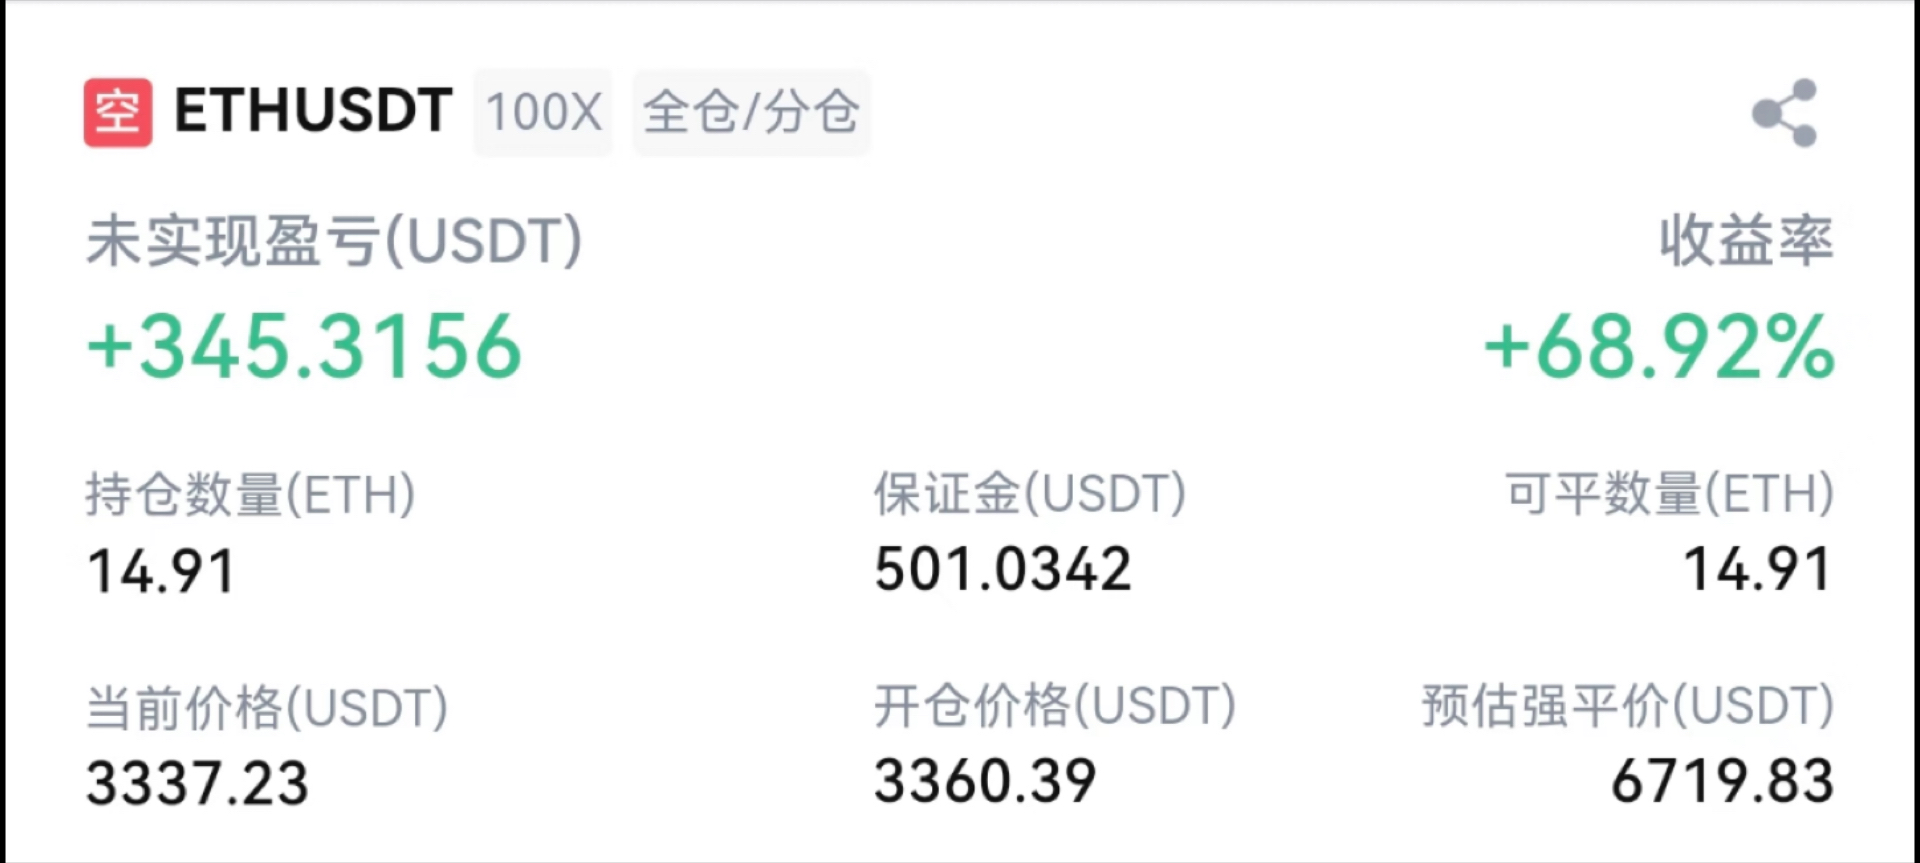Select the closable quantity 14.91 value

[1757, 567]
